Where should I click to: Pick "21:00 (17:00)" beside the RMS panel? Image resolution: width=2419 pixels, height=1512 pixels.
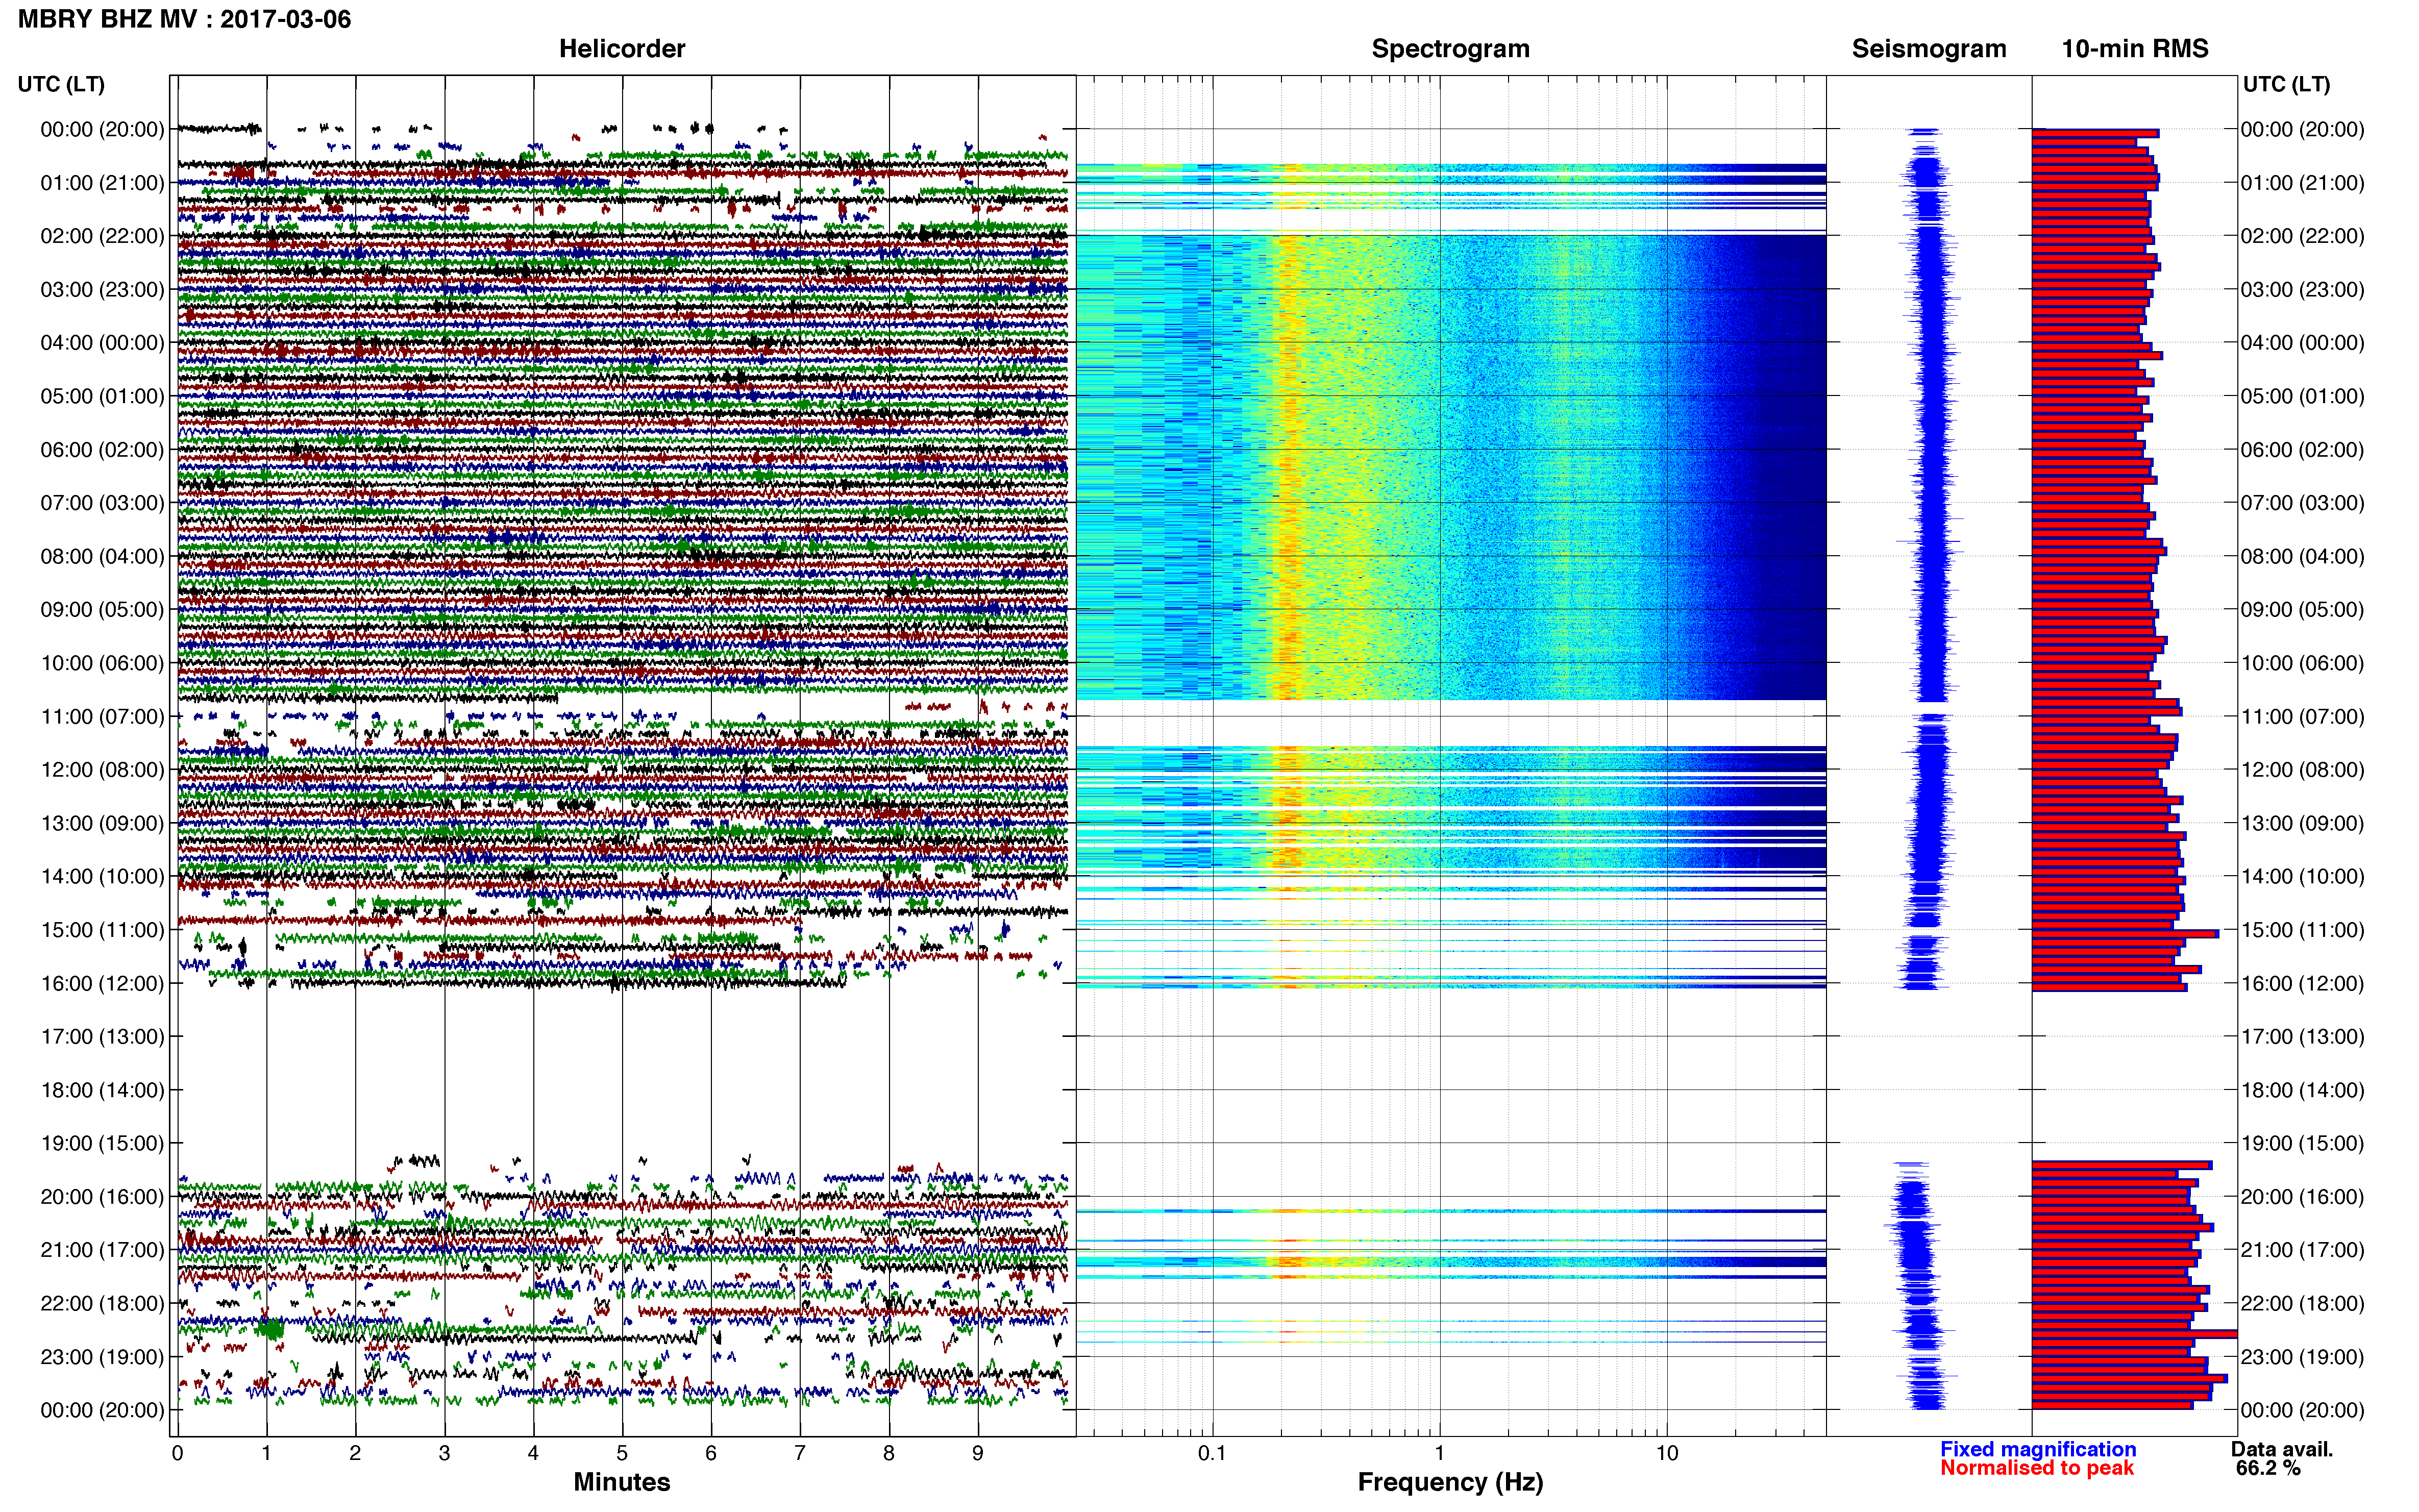pos(2302,1250)
